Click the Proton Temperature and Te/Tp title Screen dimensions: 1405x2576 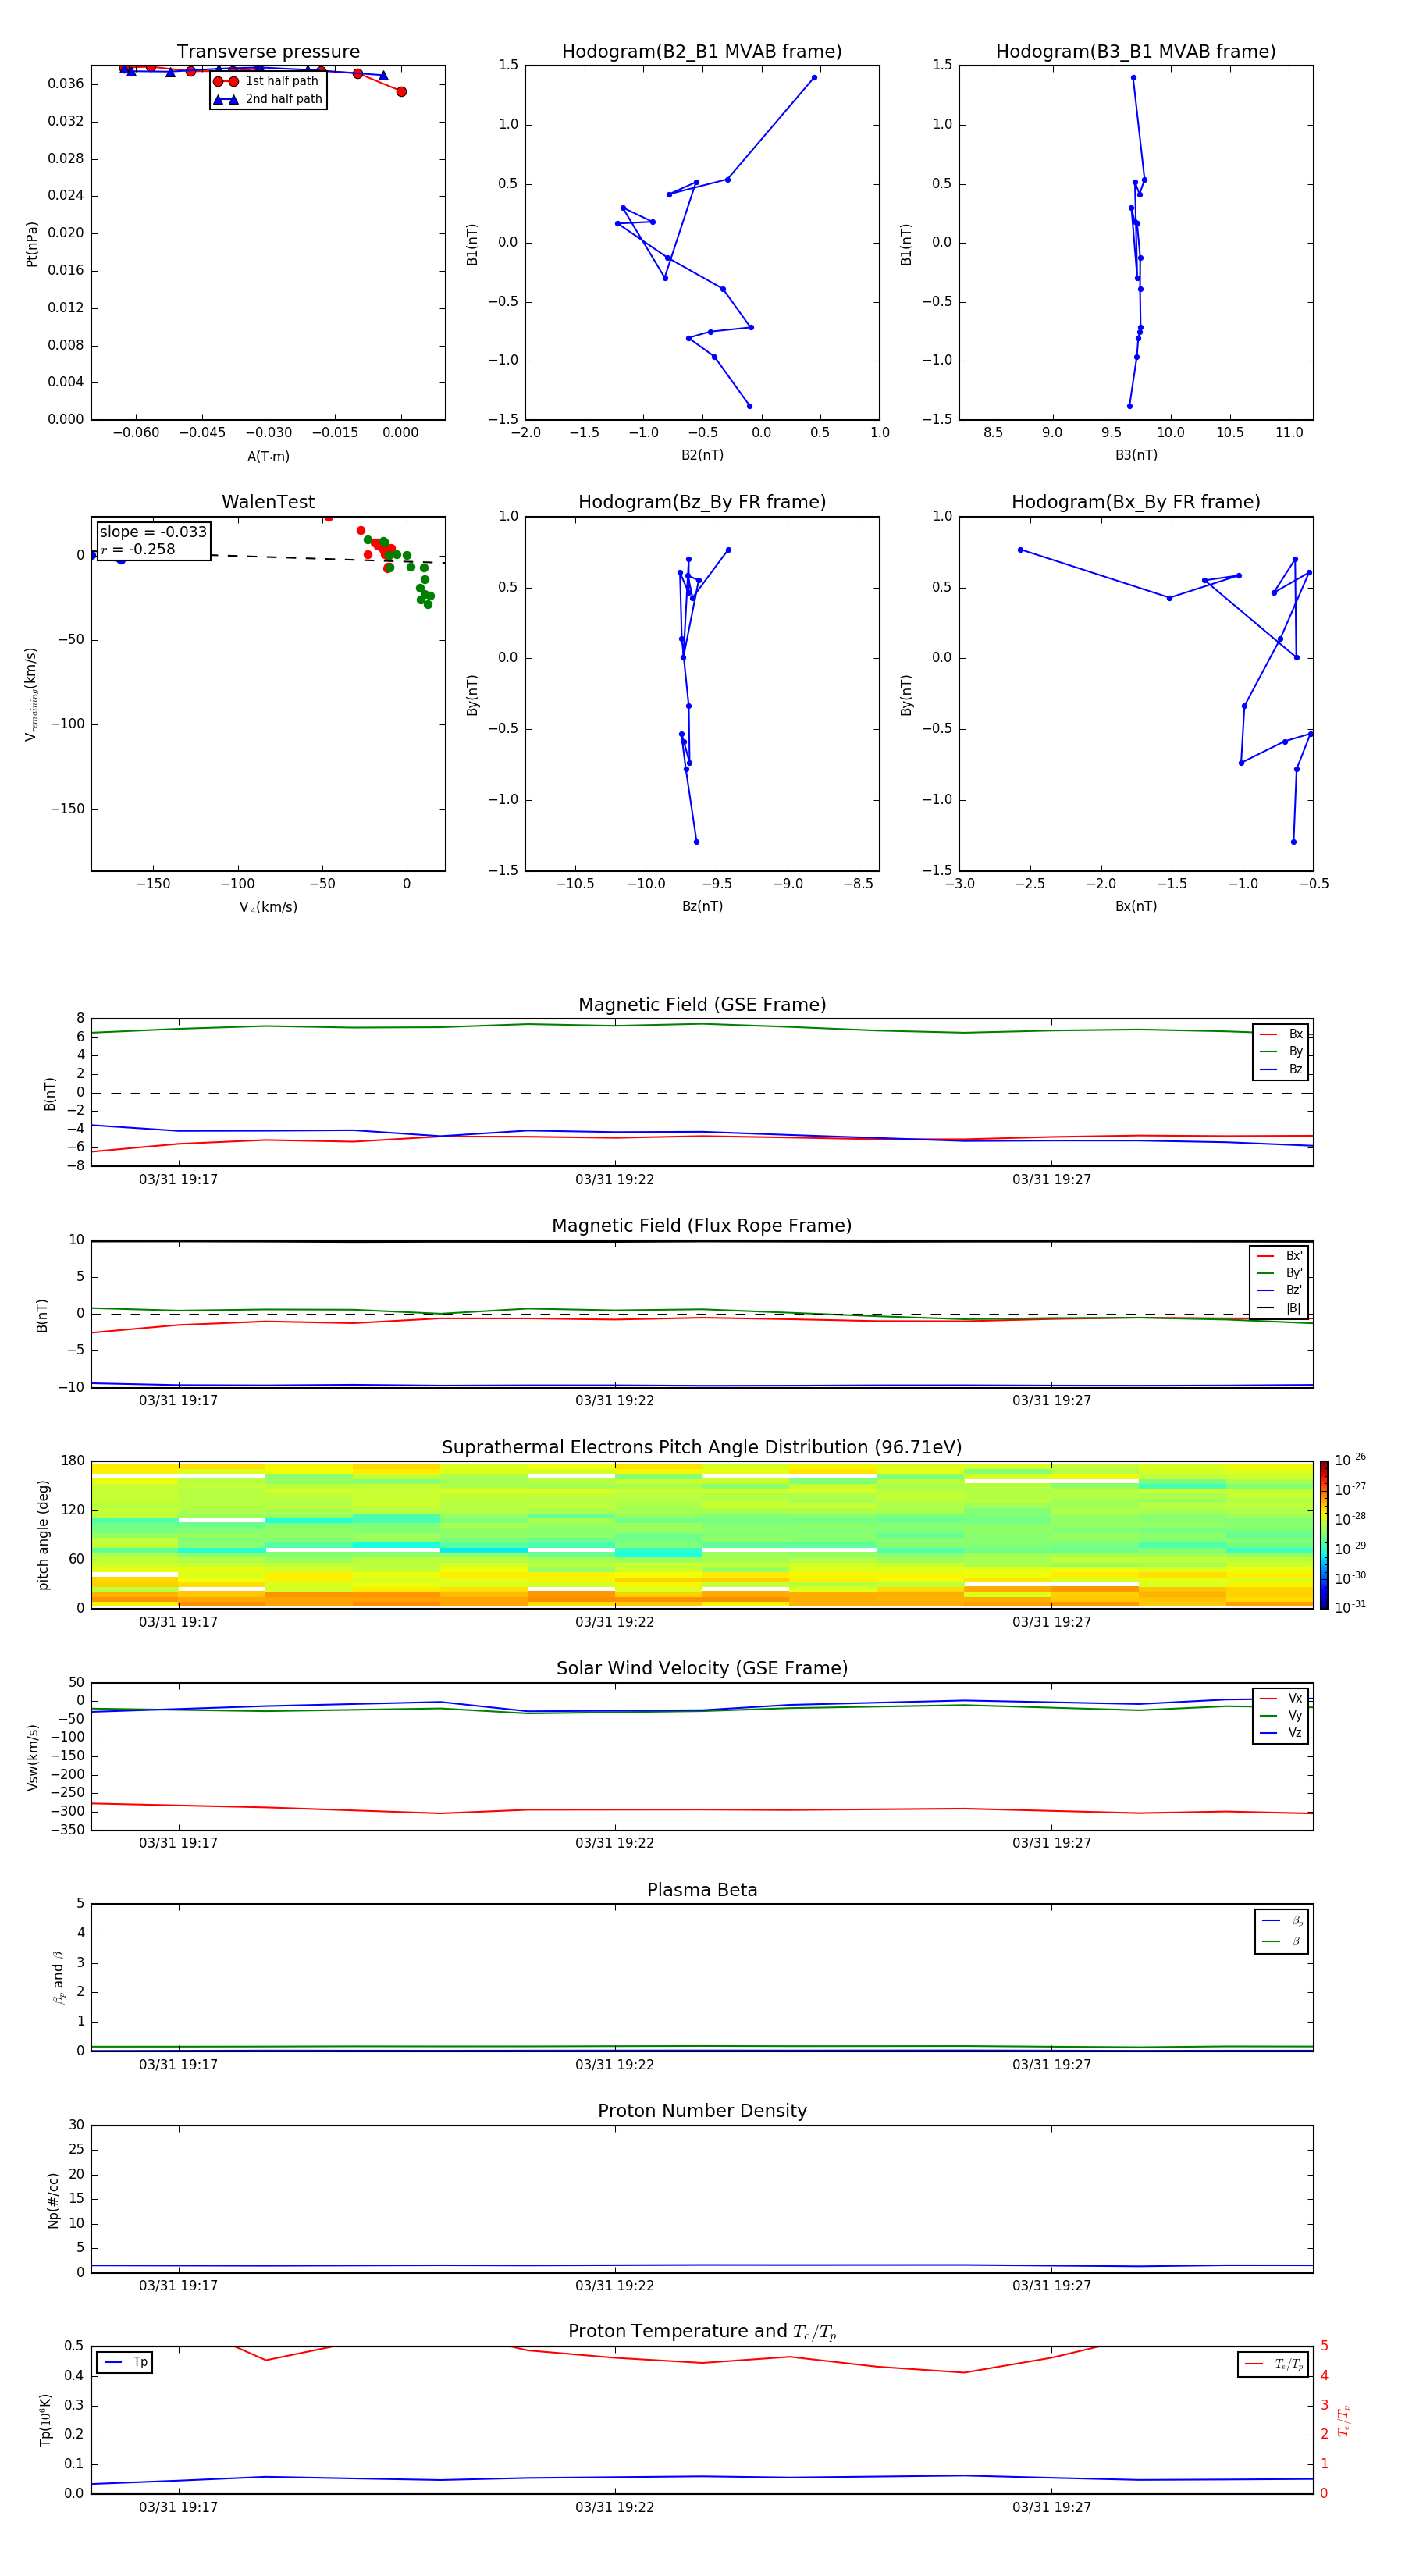click(702, 2331)
